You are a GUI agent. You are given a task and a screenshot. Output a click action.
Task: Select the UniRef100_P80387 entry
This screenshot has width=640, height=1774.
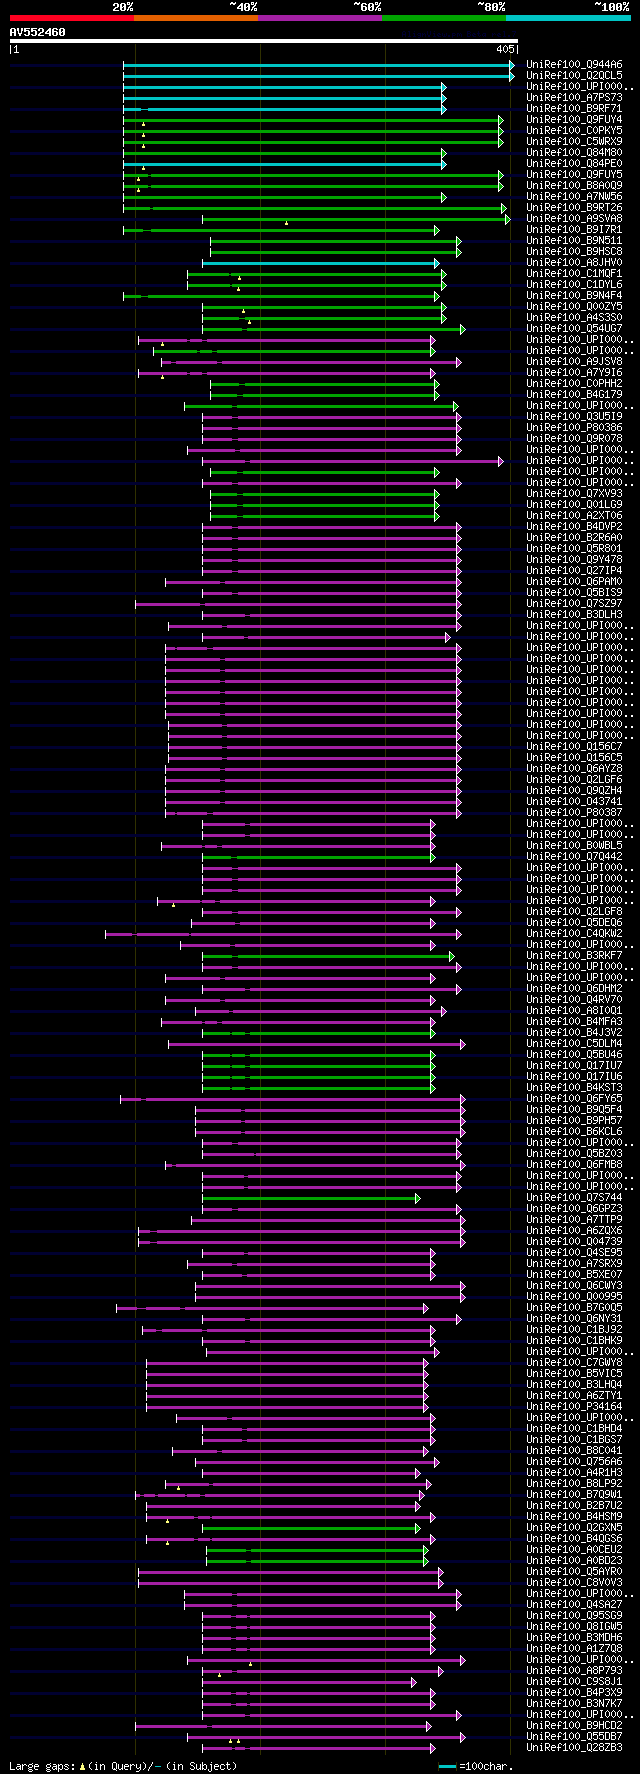(x=574, y=813)
